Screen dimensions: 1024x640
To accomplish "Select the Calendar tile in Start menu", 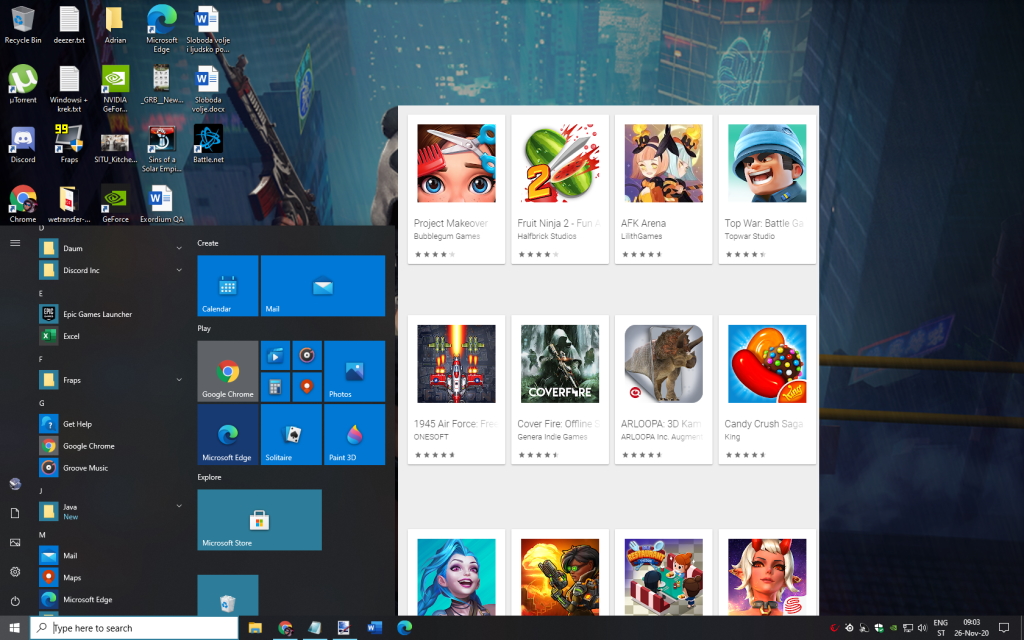I will (228, 286).
